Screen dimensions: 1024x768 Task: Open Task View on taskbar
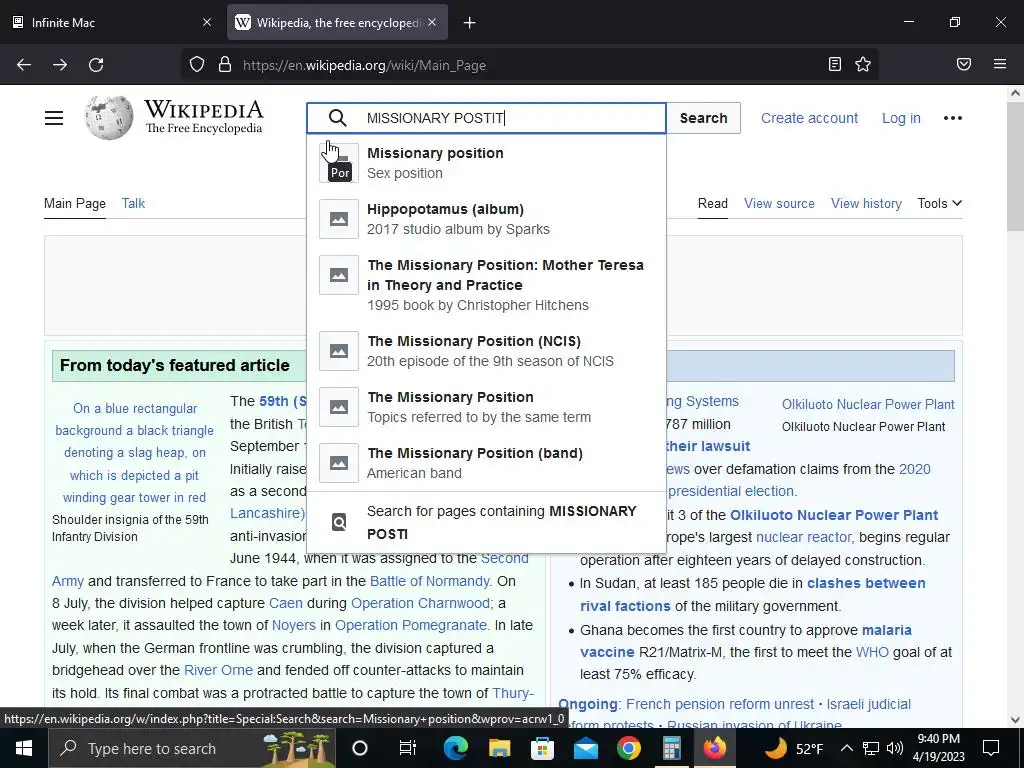408,748
